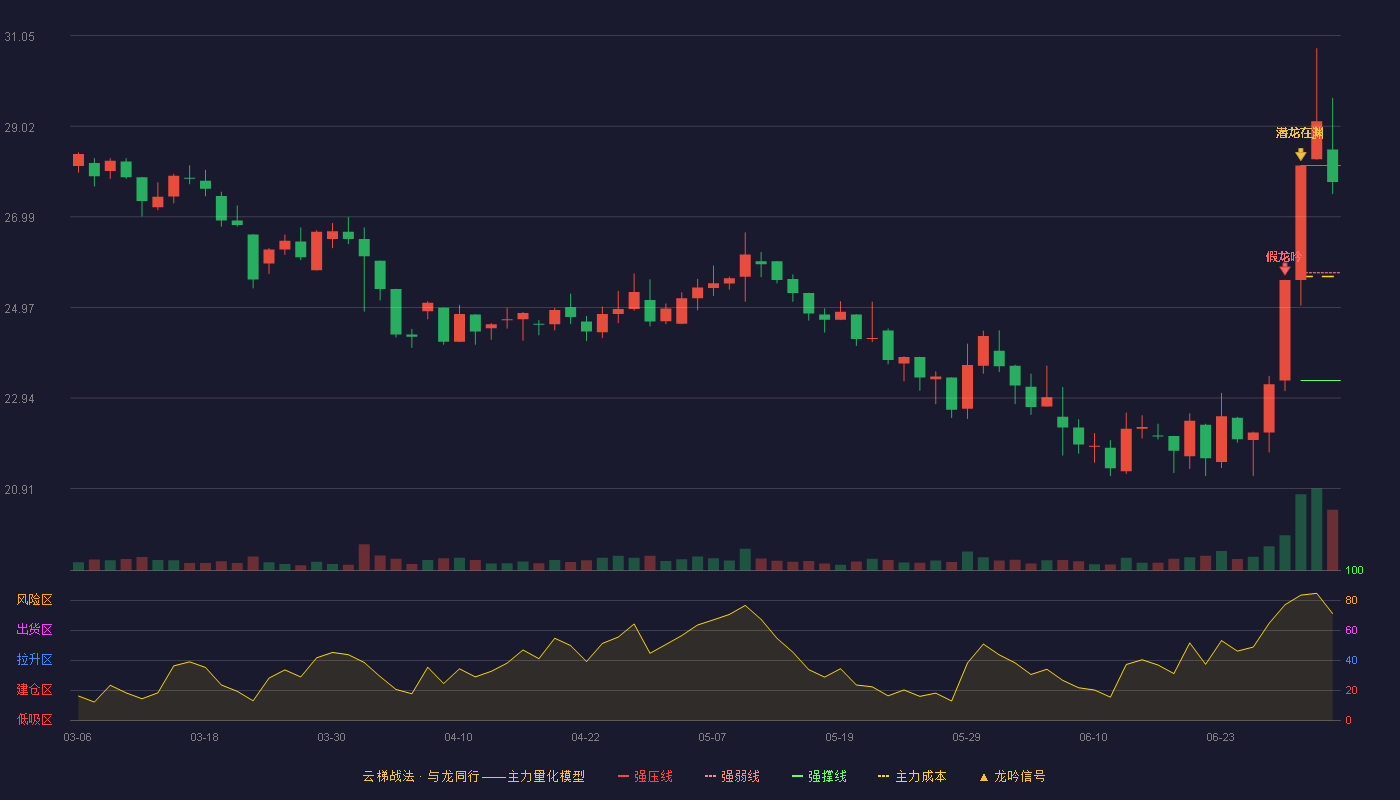
Task: Click the 03-06 date label
Action: (x=77, y=737)
